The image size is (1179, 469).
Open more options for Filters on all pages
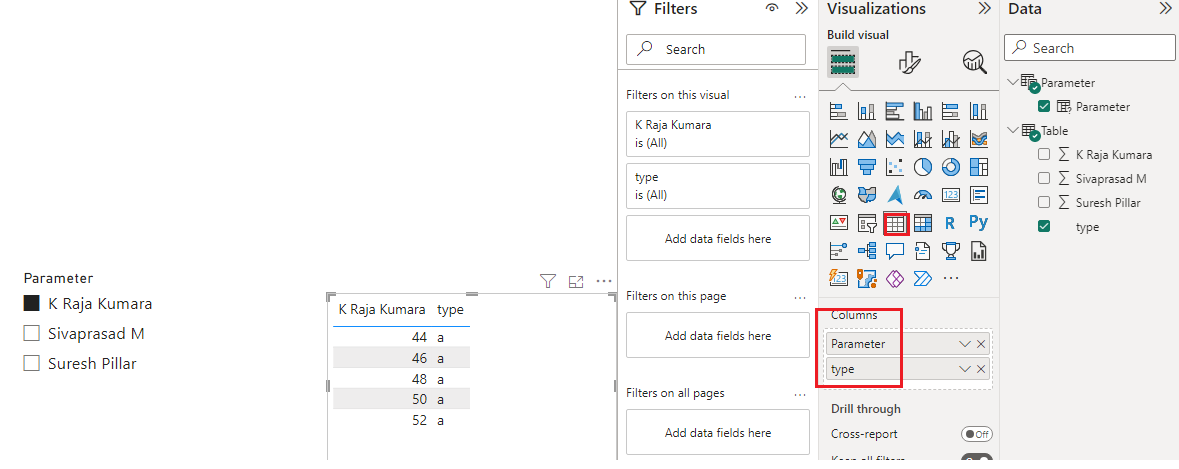[799, 393]
